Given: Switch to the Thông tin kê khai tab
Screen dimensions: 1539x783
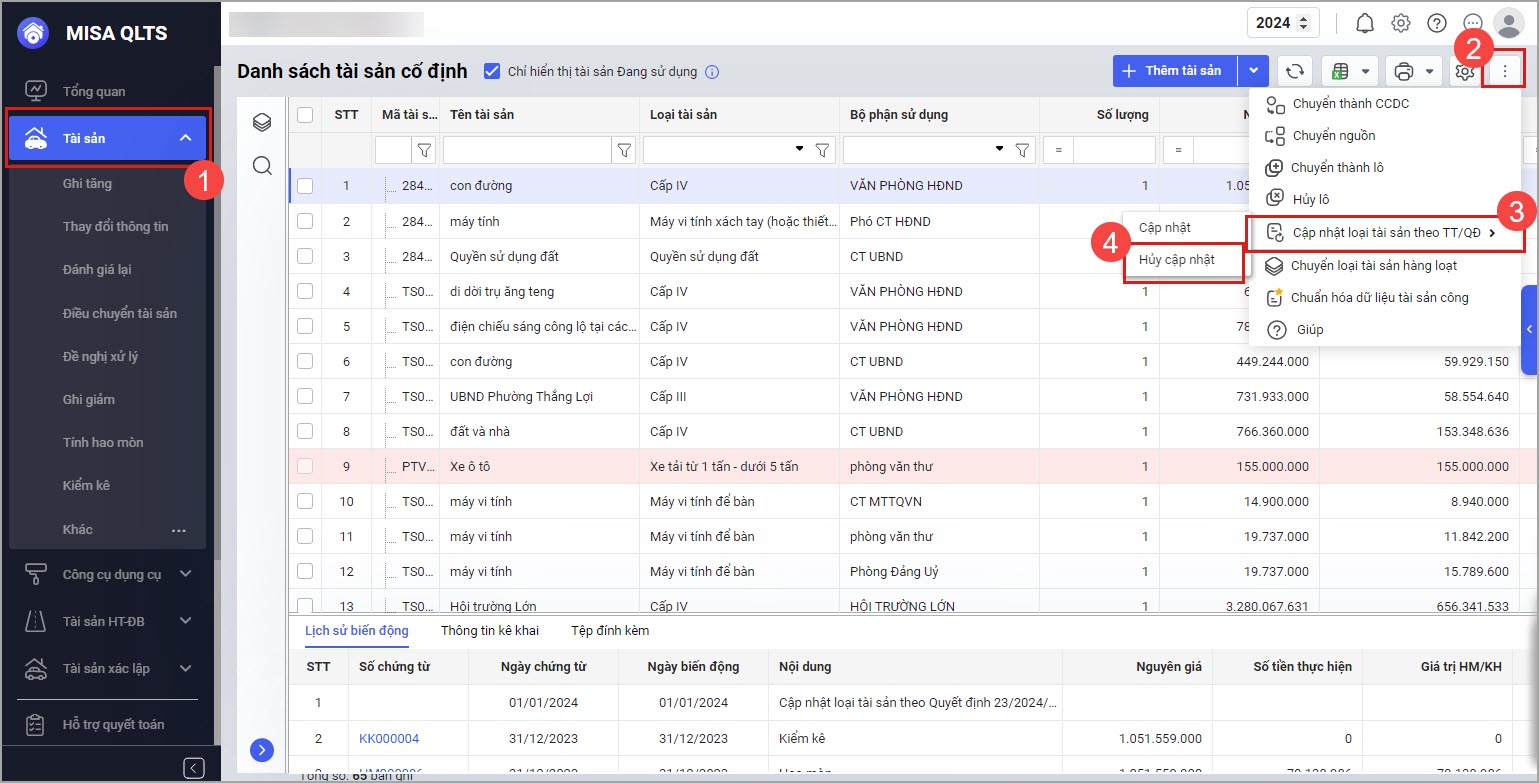Looking at the screenshot, I should tap(489, 631).
